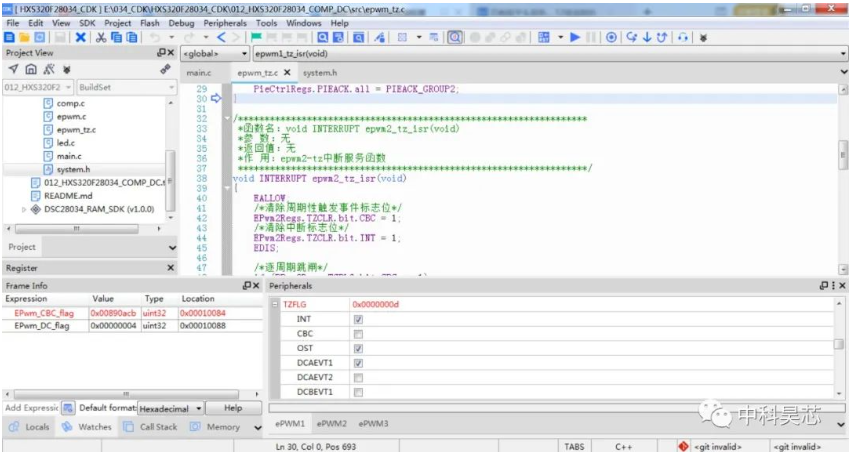
Task: Open the Locals tab
Action: click(x=30, y=427)
